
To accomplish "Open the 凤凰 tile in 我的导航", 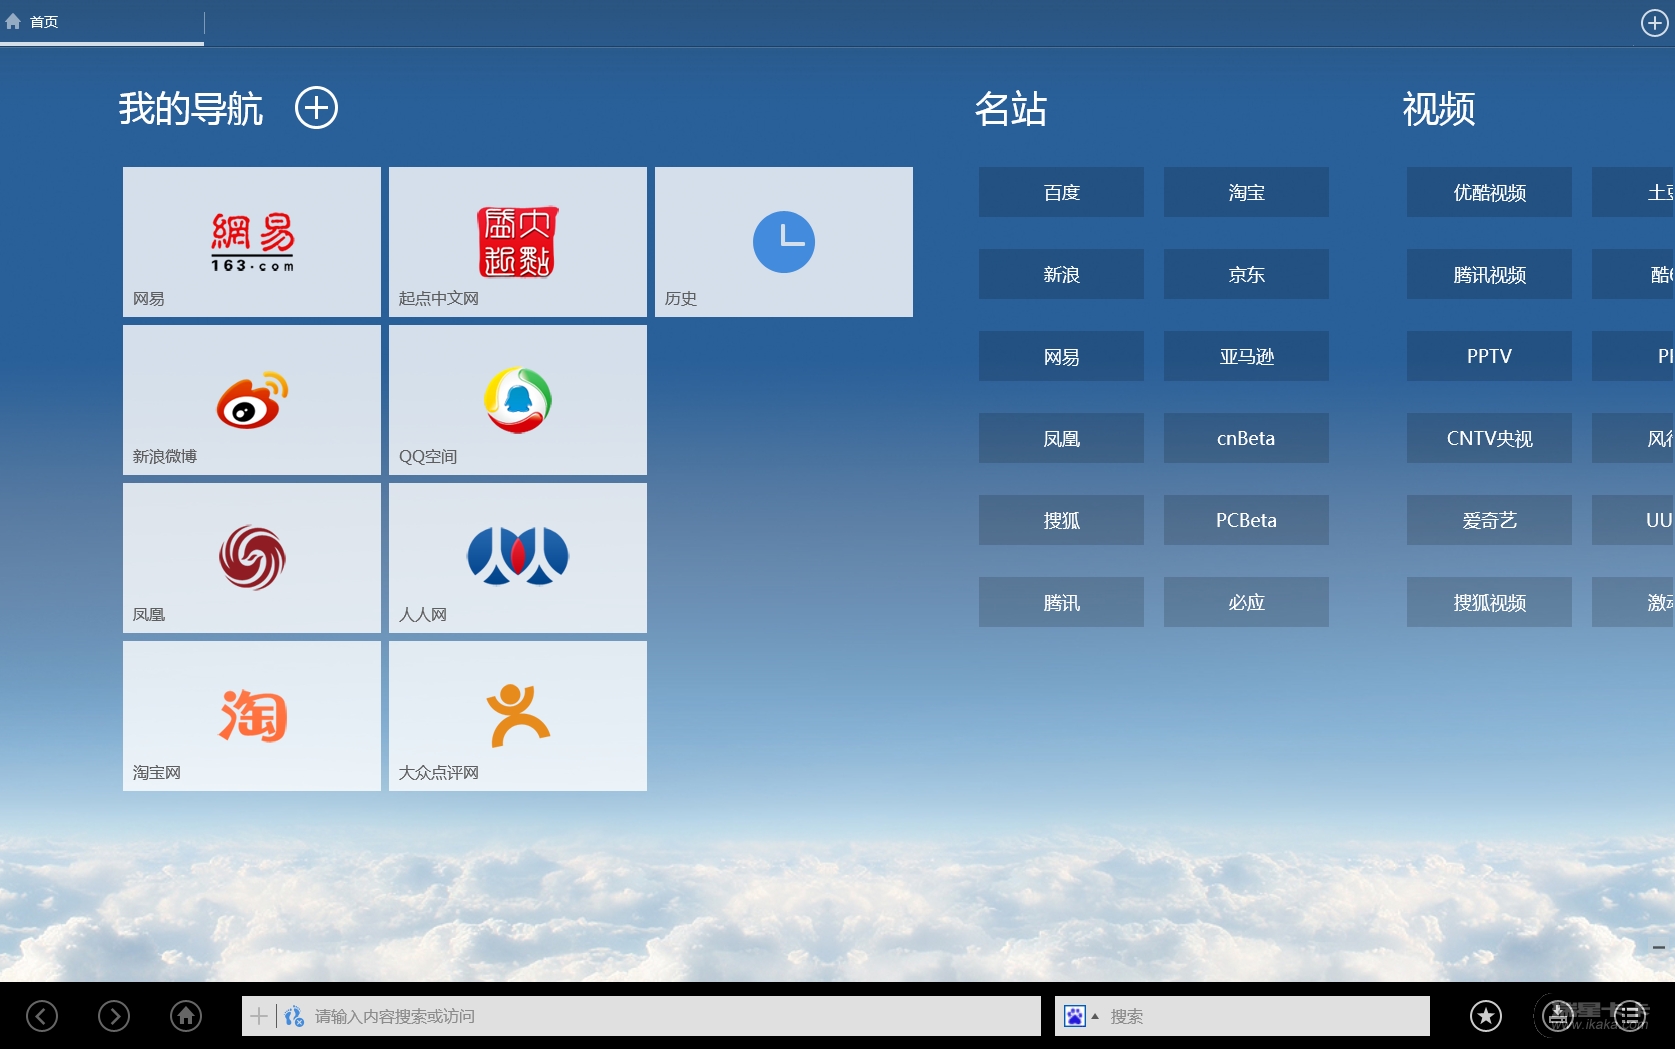I will [252, 558].
